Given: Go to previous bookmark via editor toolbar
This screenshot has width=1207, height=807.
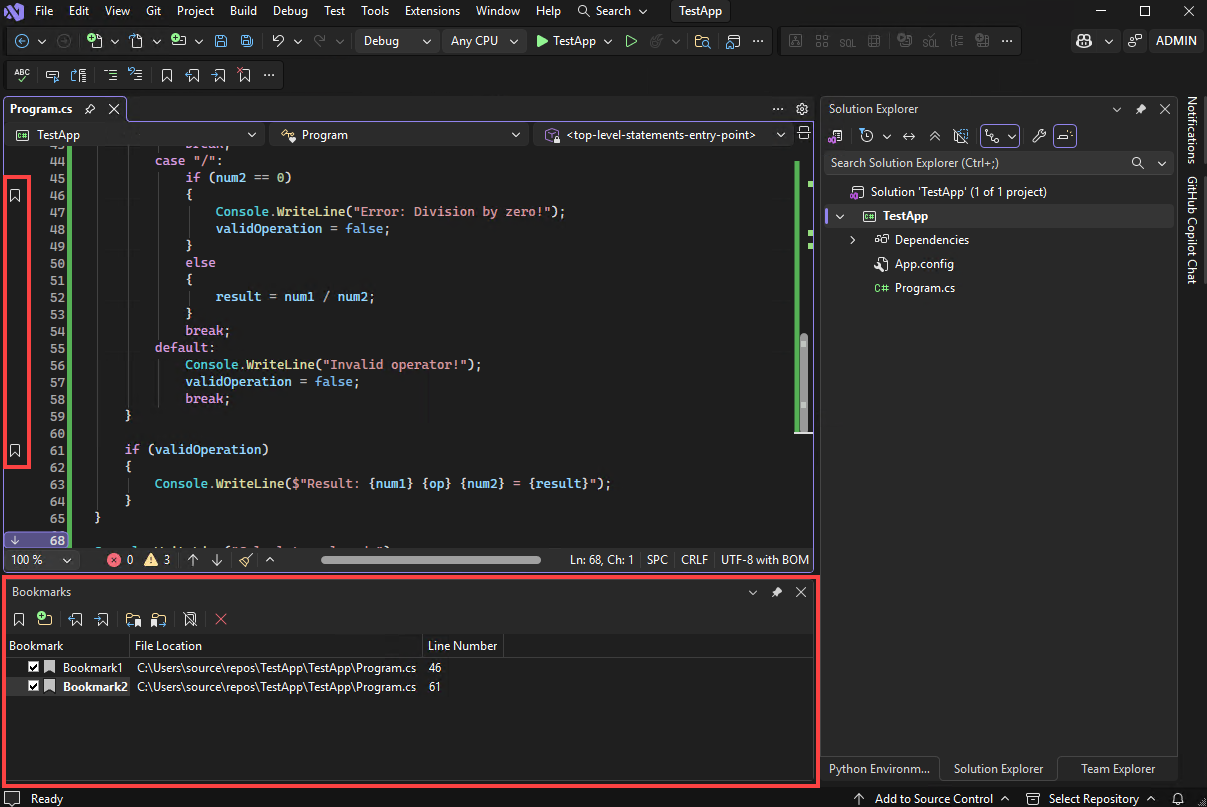Looking at the screenshot, I should [x=192, y=74].
